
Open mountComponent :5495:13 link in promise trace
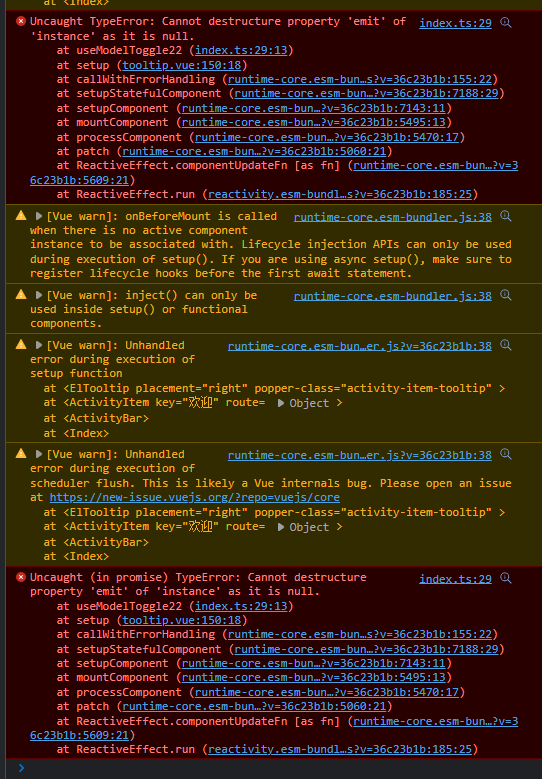[313, 677]
